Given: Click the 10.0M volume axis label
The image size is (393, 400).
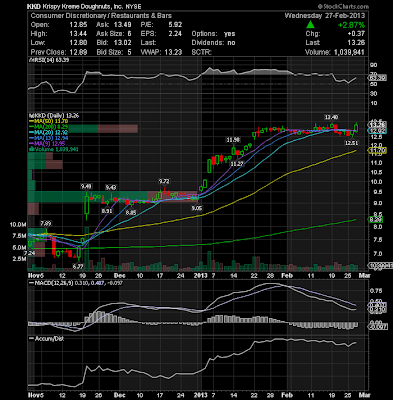Looking at the screenshot, I should [18, 225].
